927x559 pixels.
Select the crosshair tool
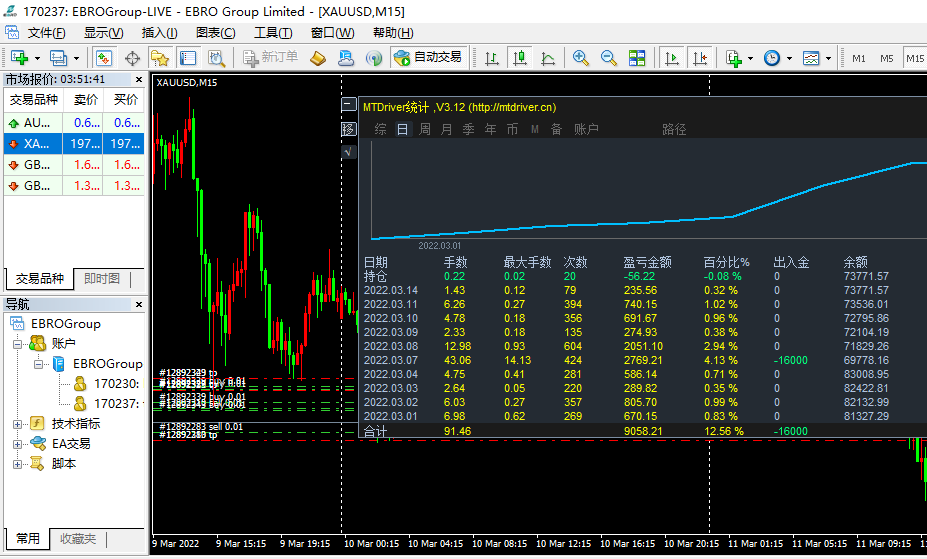coord(132,57)
